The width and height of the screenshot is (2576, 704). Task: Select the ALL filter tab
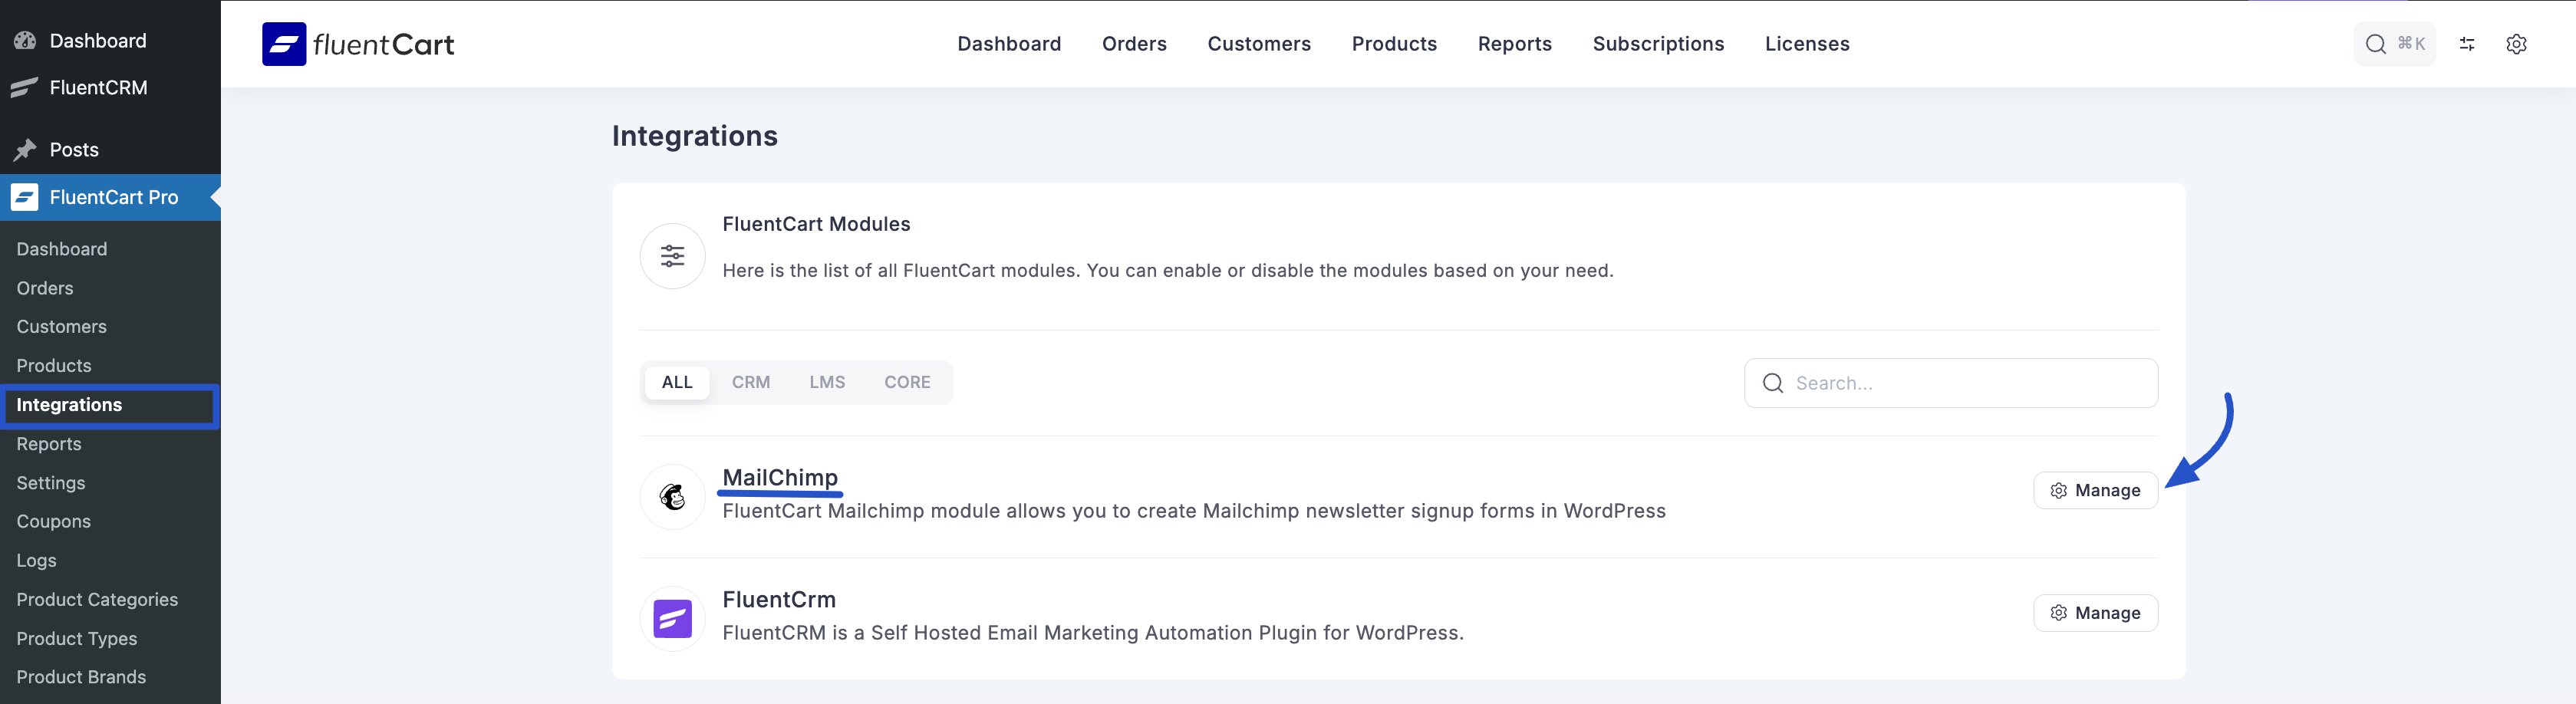[x=677, y=382]
